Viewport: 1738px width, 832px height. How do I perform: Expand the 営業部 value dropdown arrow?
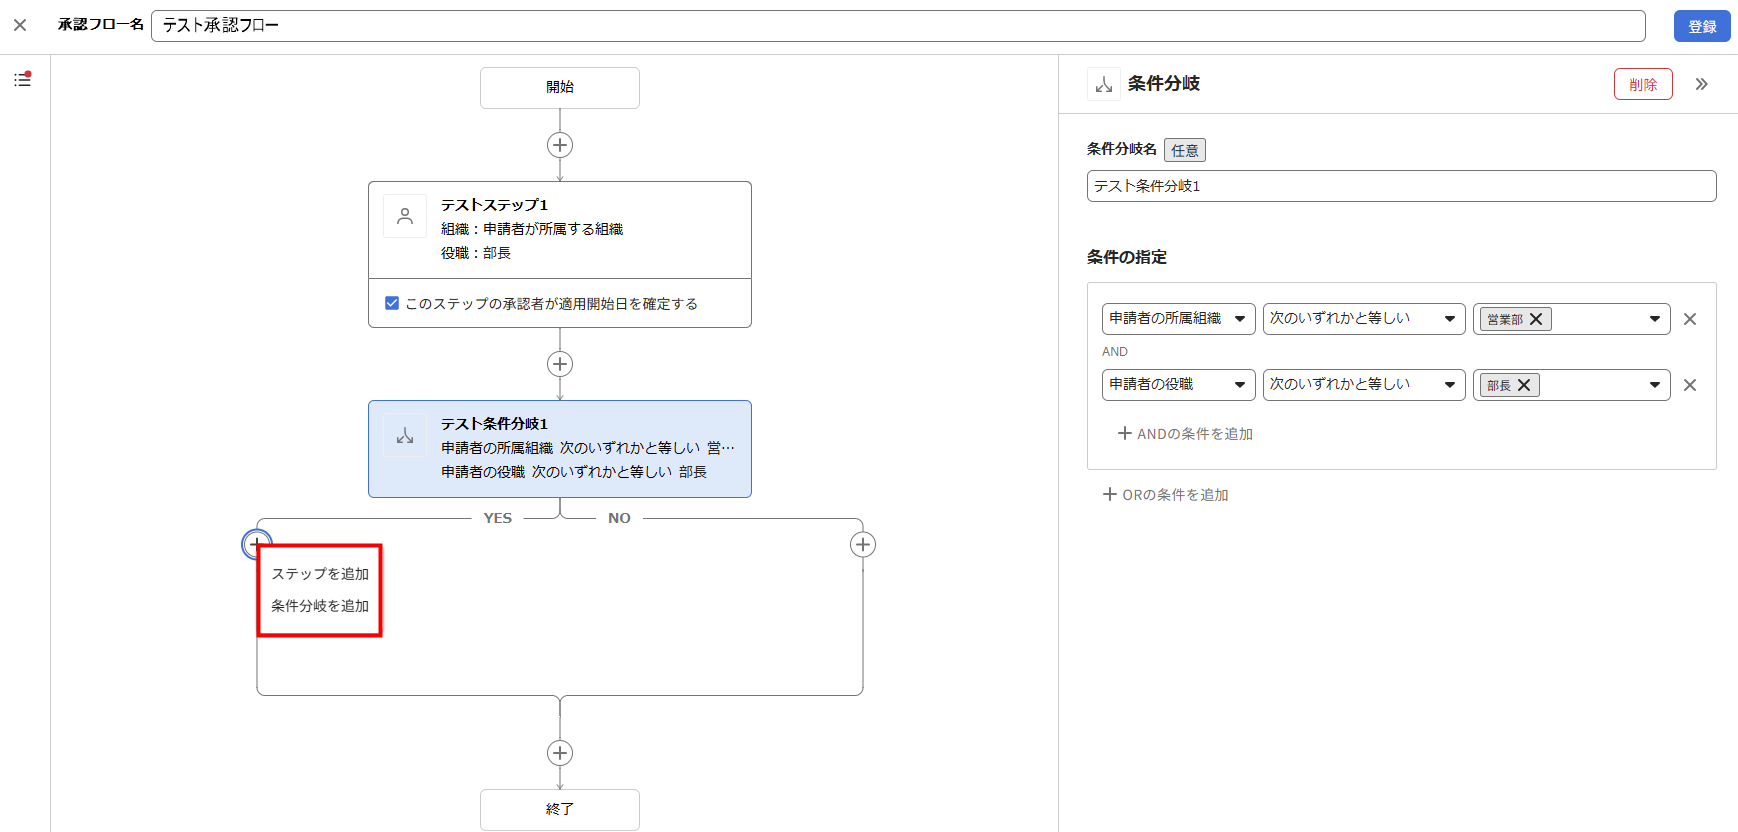[x=1654, y=319]
